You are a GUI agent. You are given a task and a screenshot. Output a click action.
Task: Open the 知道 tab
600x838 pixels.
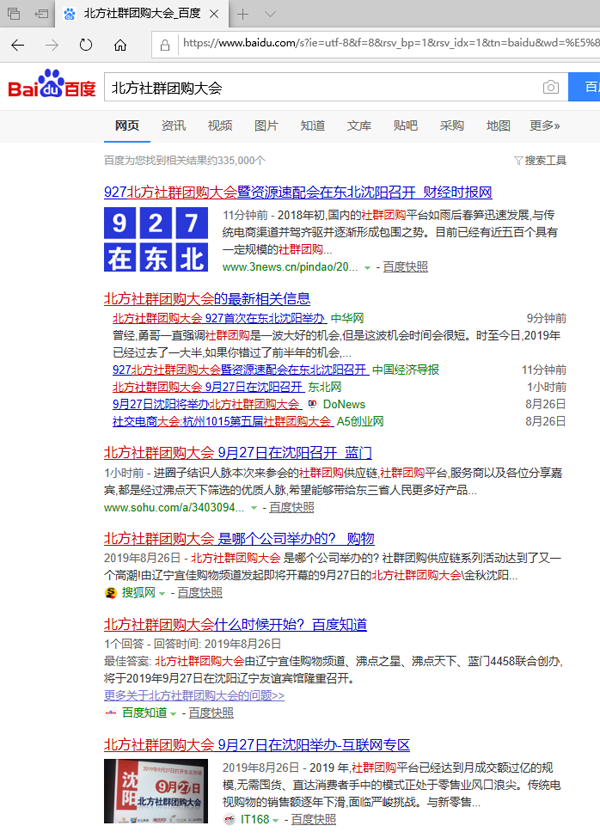tap(313, 126)
